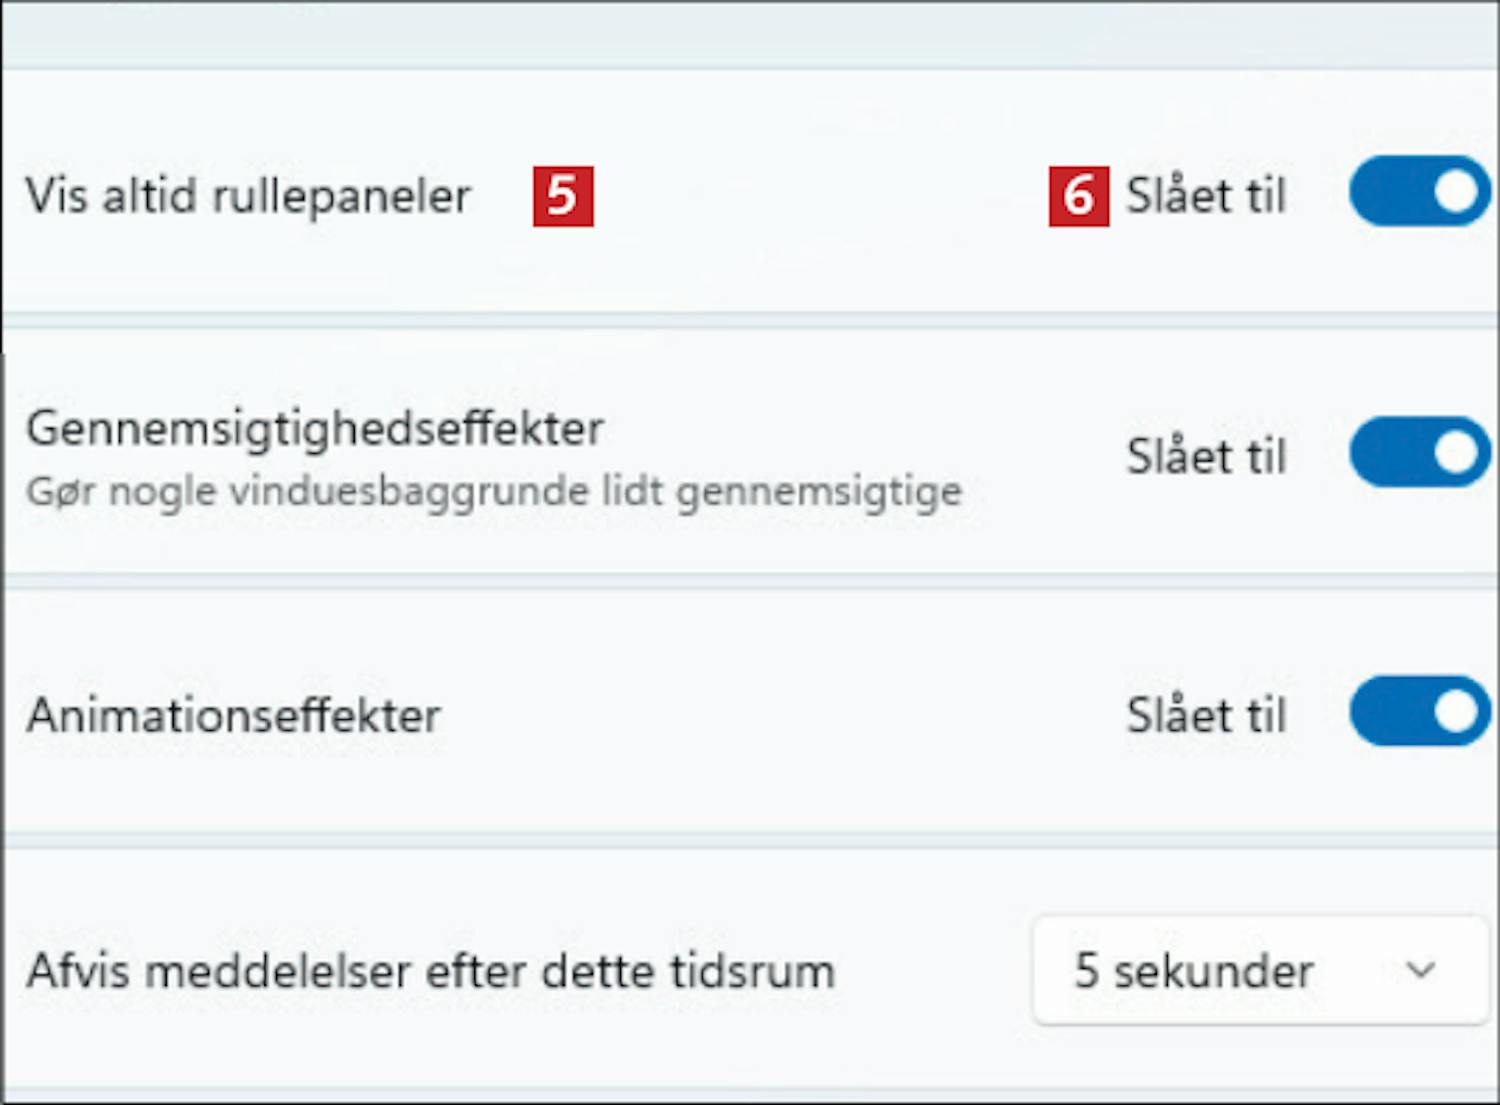Click the red number 5 badge

point(563,196)
